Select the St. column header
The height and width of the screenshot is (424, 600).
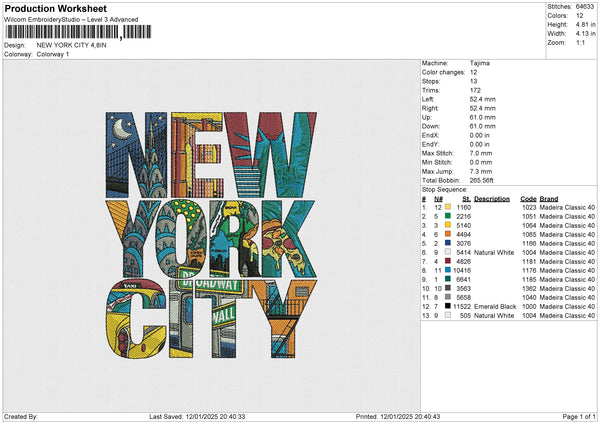465,198
